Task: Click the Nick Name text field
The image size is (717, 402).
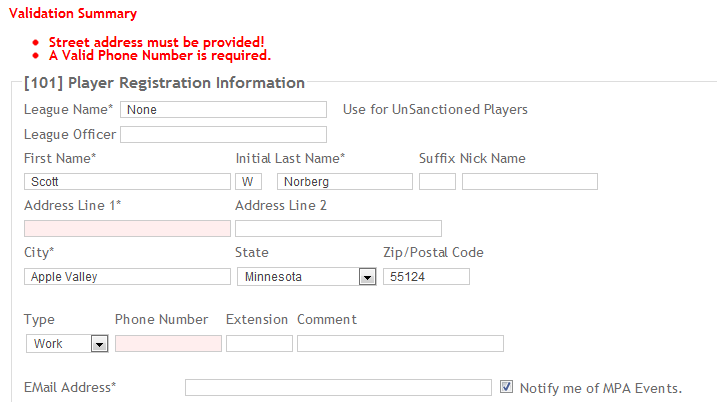Action: [529, 182]
